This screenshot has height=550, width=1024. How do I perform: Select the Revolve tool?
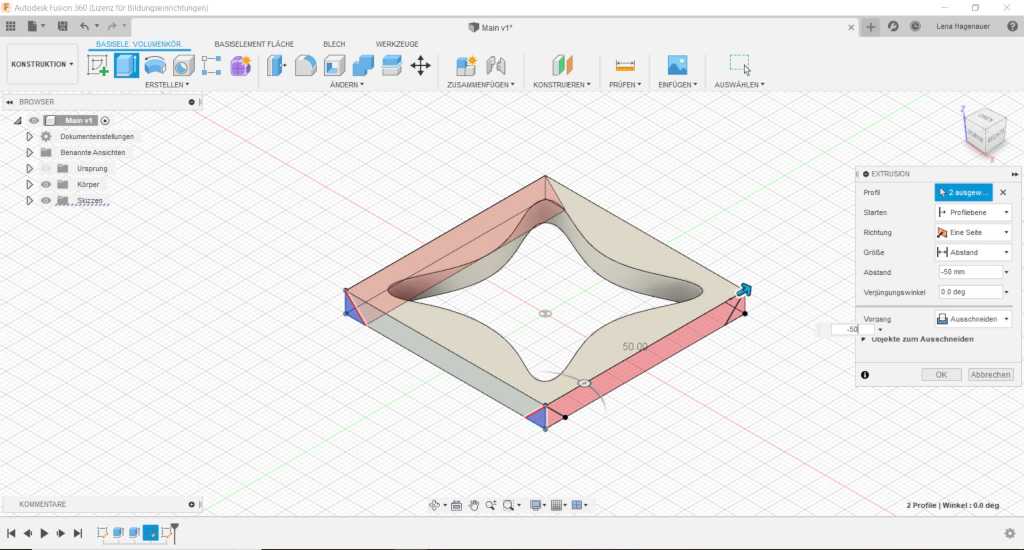[x=155, y=65]
